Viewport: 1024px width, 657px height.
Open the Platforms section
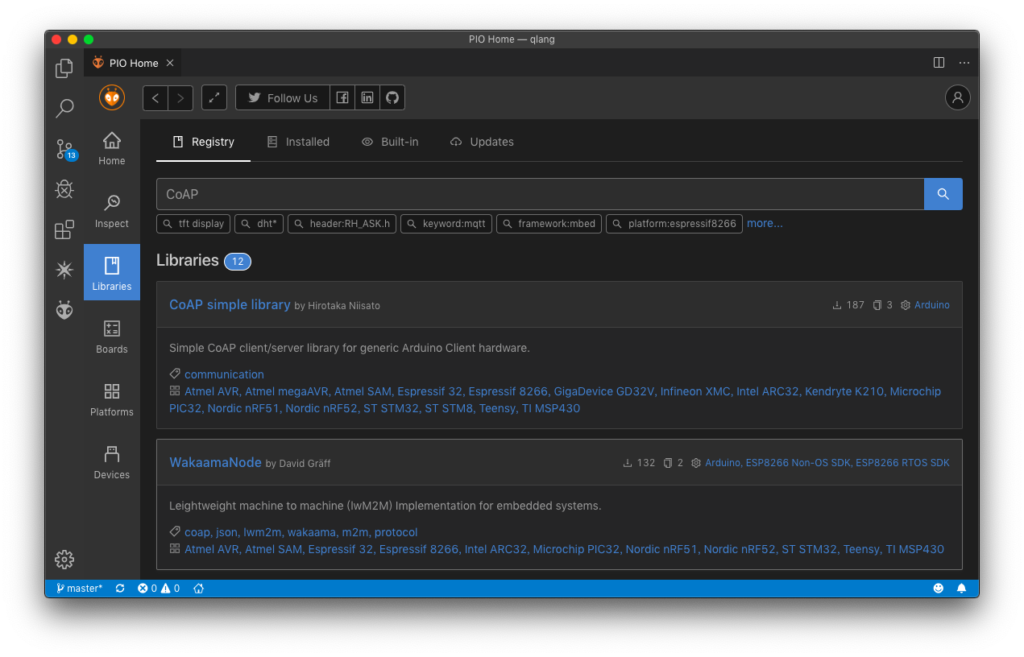pyautogui.click(x=112, y=400)
